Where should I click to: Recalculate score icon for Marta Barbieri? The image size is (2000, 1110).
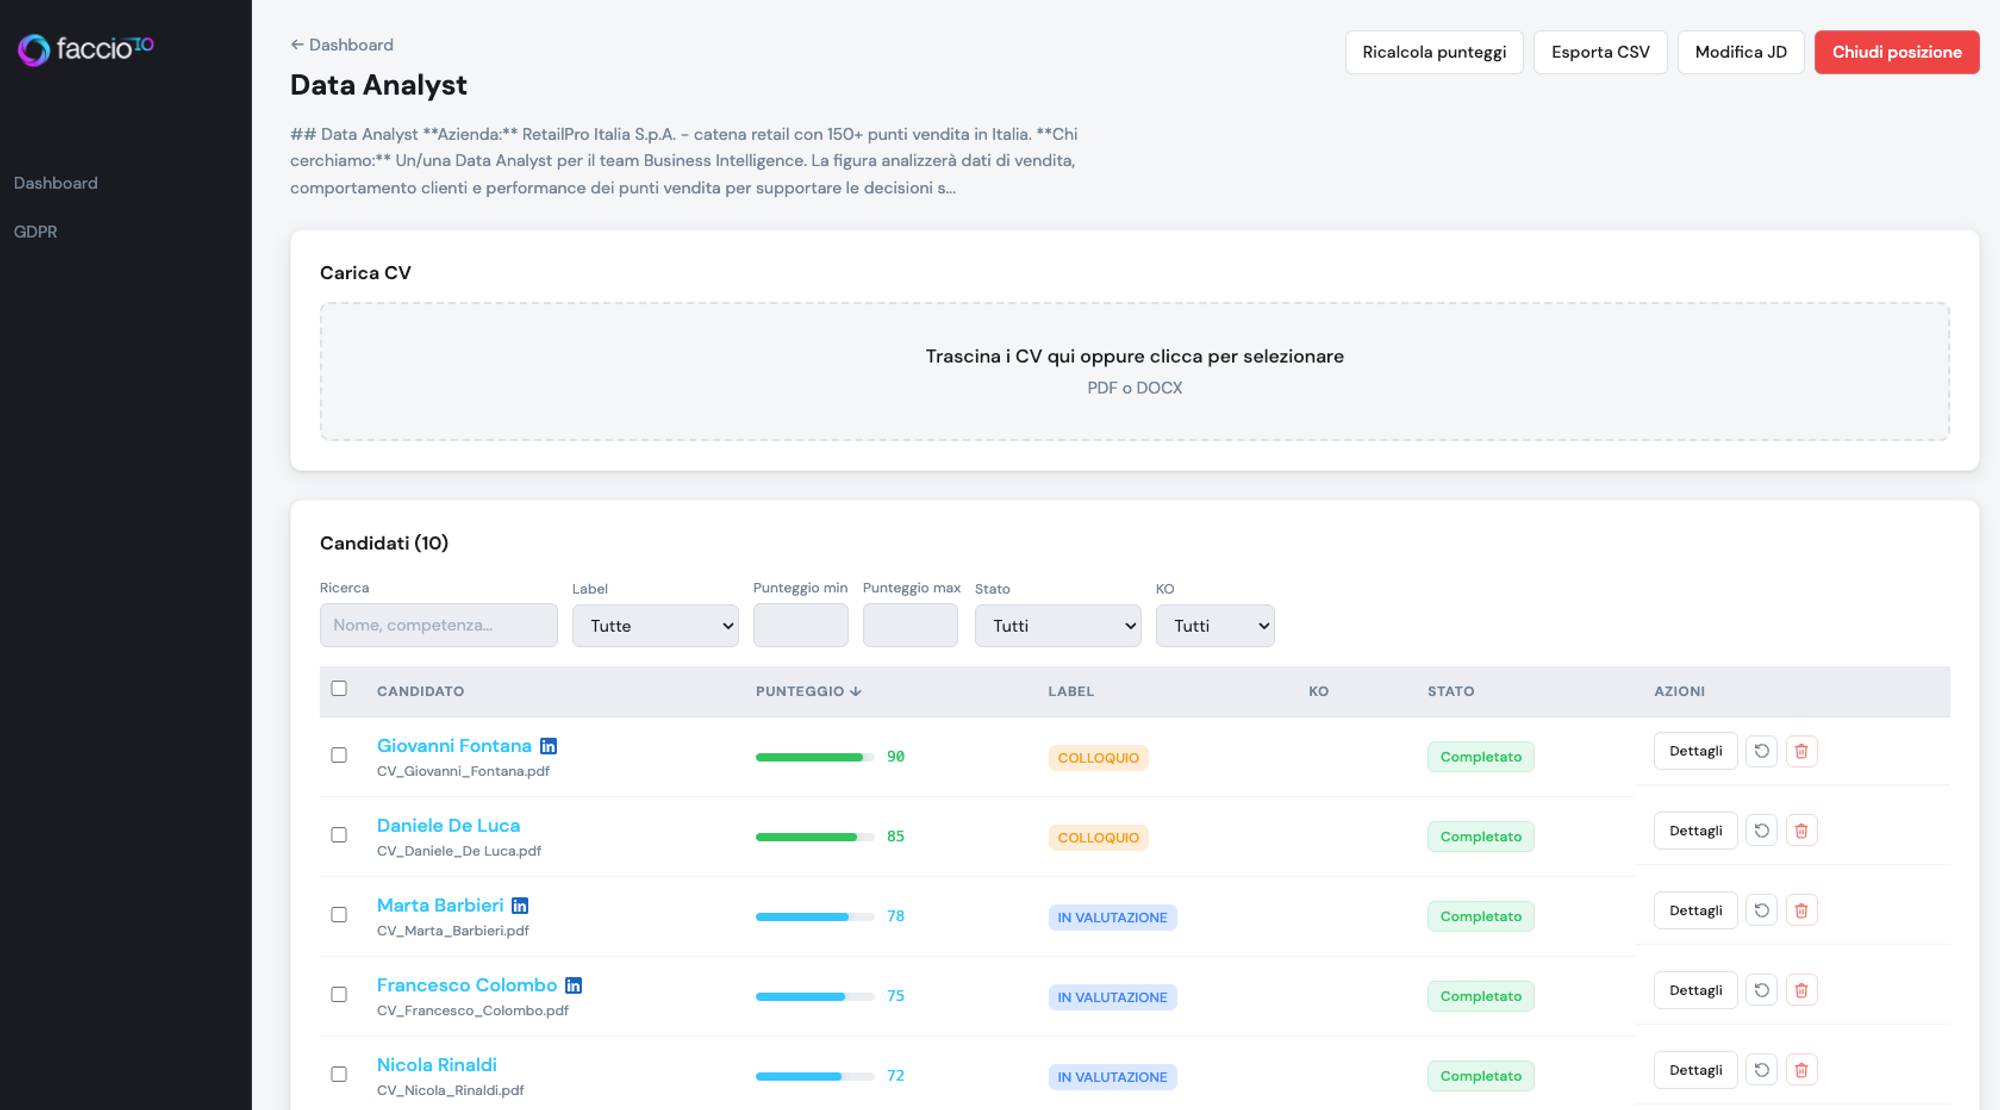(x=1761, y=911)
